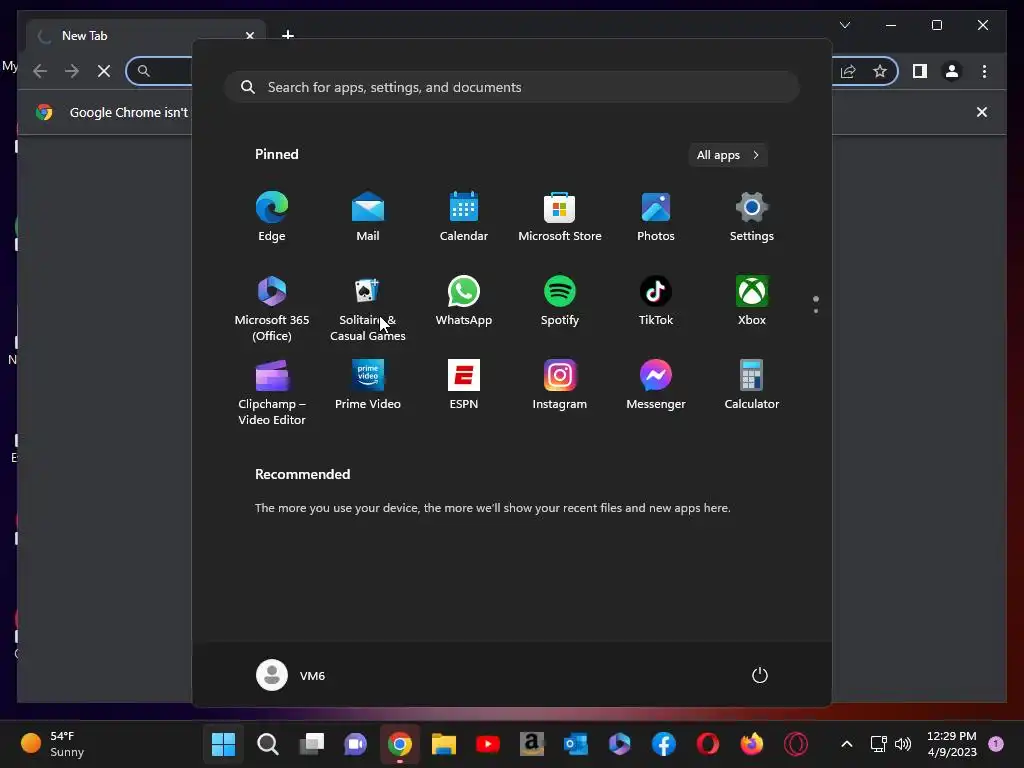The width and height of the screenshot is (1024, 768).
Task: Open the Edge pinned app
Action: (x=272, y=217)
